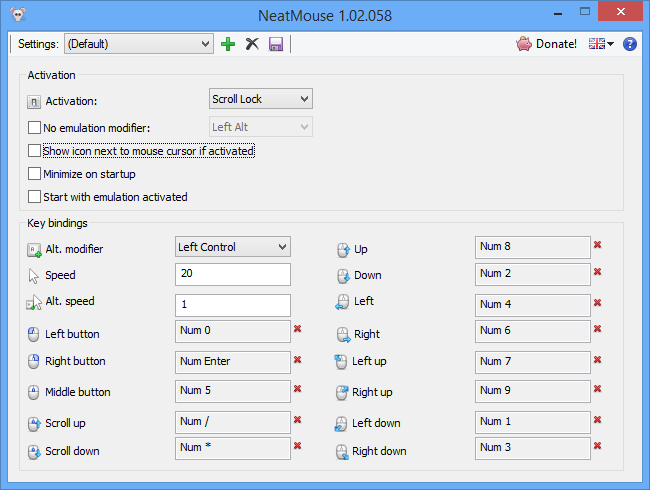The image size is (650, 490).
Task: Select the Left button Num 0 field
Action: [x=233, y=331]
